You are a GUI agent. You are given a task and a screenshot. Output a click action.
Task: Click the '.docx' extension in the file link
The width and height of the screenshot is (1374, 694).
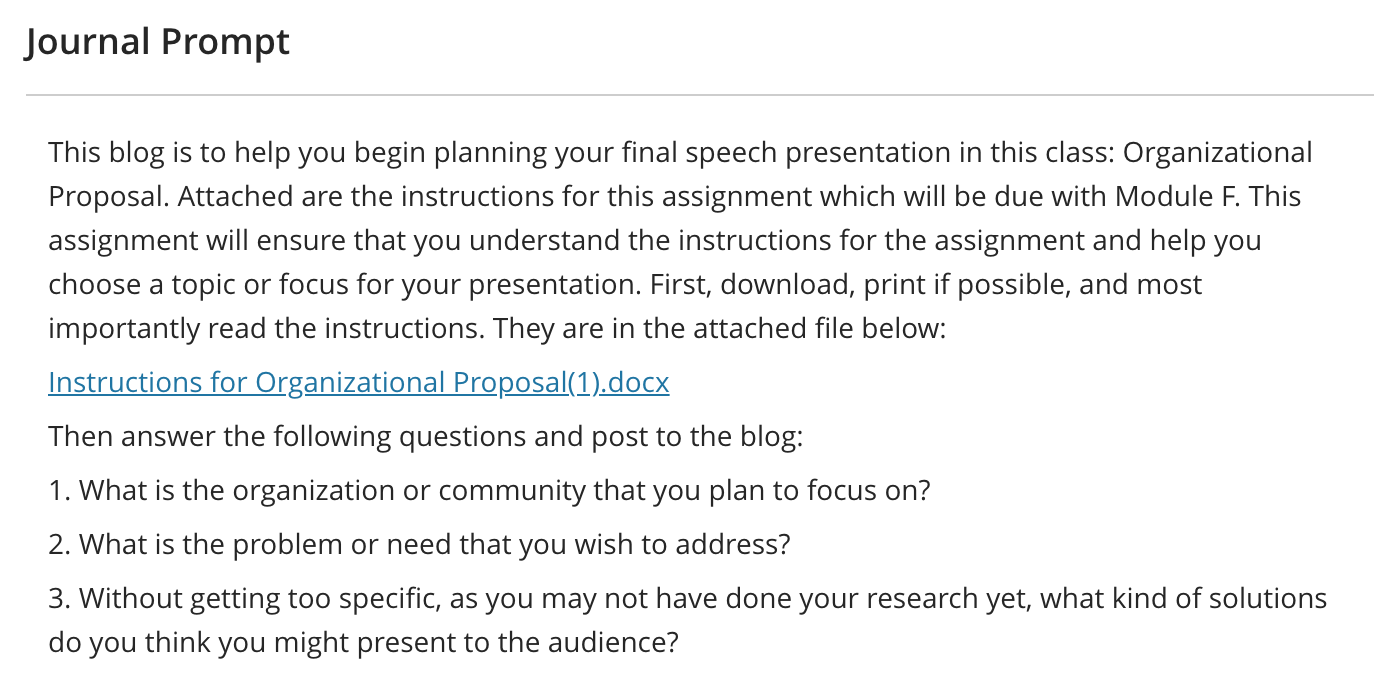(x=637, y=383)
